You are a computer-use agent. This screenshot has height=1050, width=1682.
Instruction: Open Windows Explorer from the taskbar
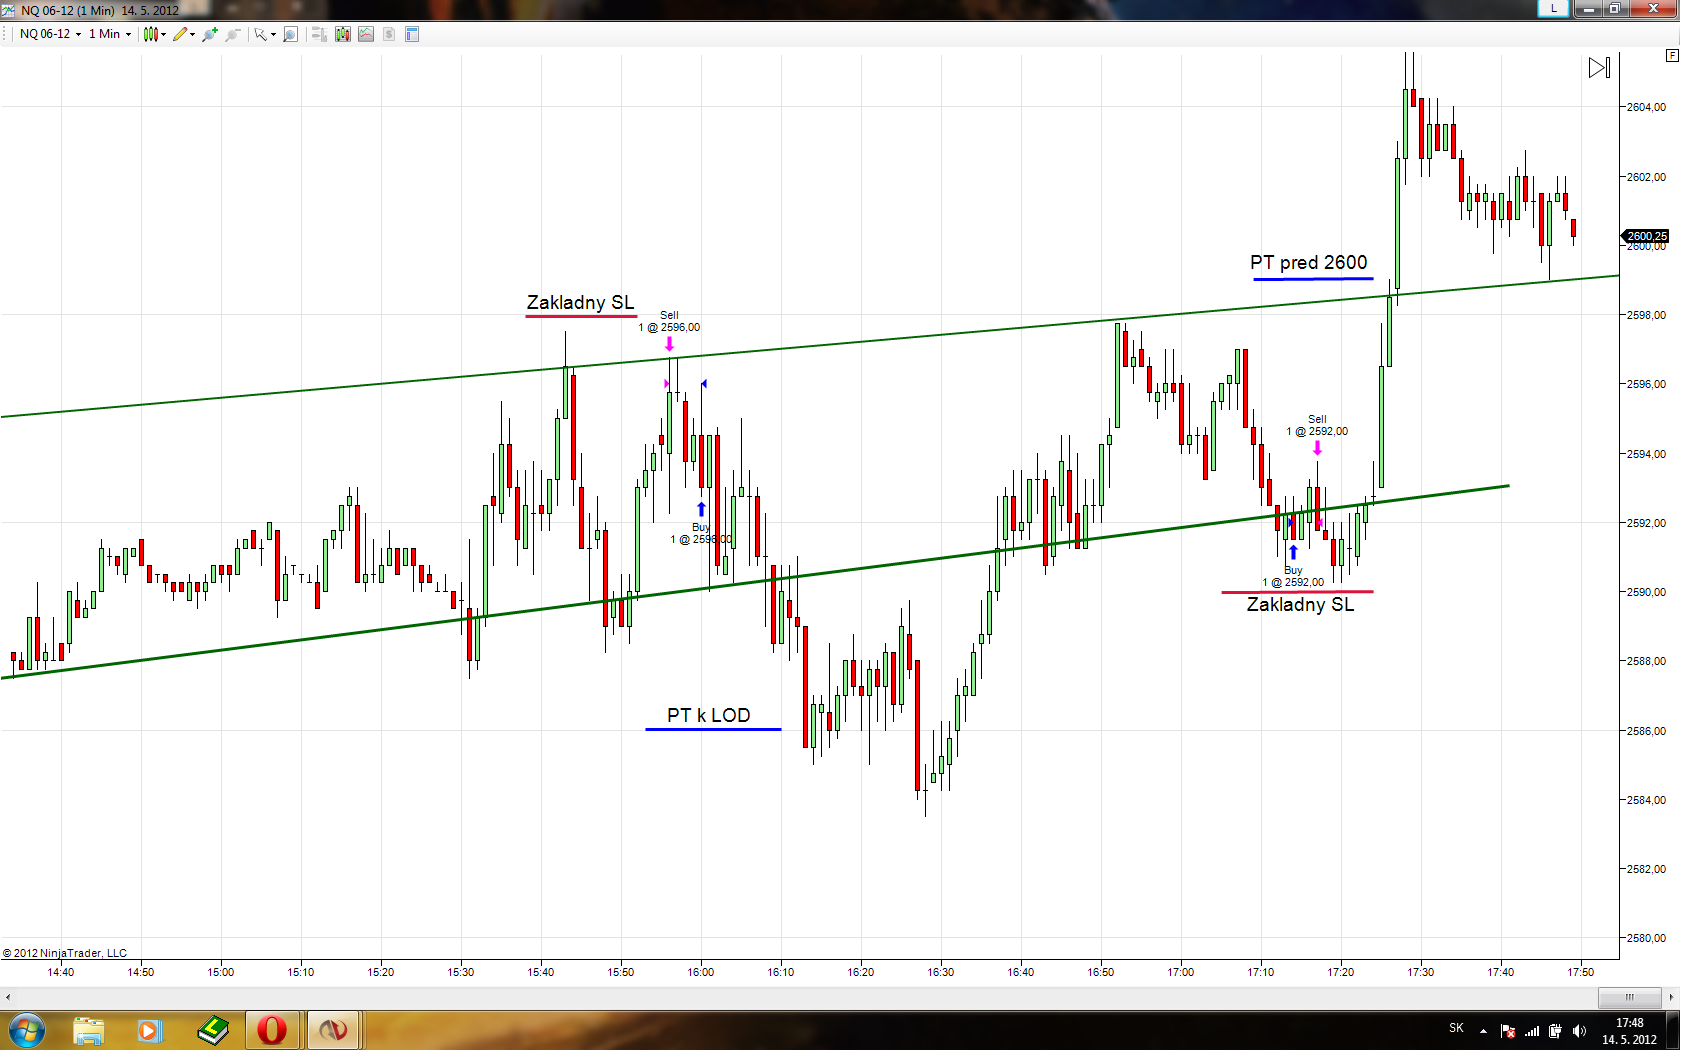coord(88,1030)
